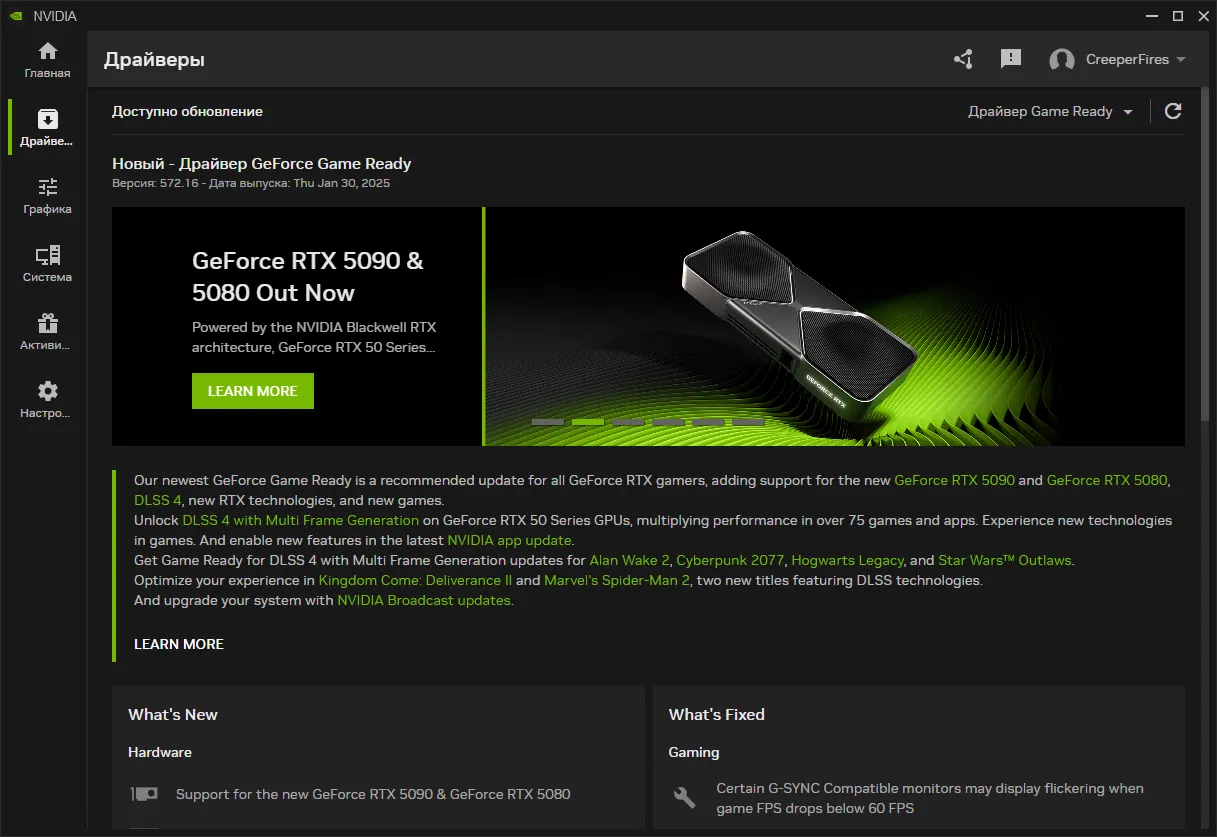Click LEARN MORE below release notes
The width and height of the screenshot is (1217, 837).
point(179,644)
